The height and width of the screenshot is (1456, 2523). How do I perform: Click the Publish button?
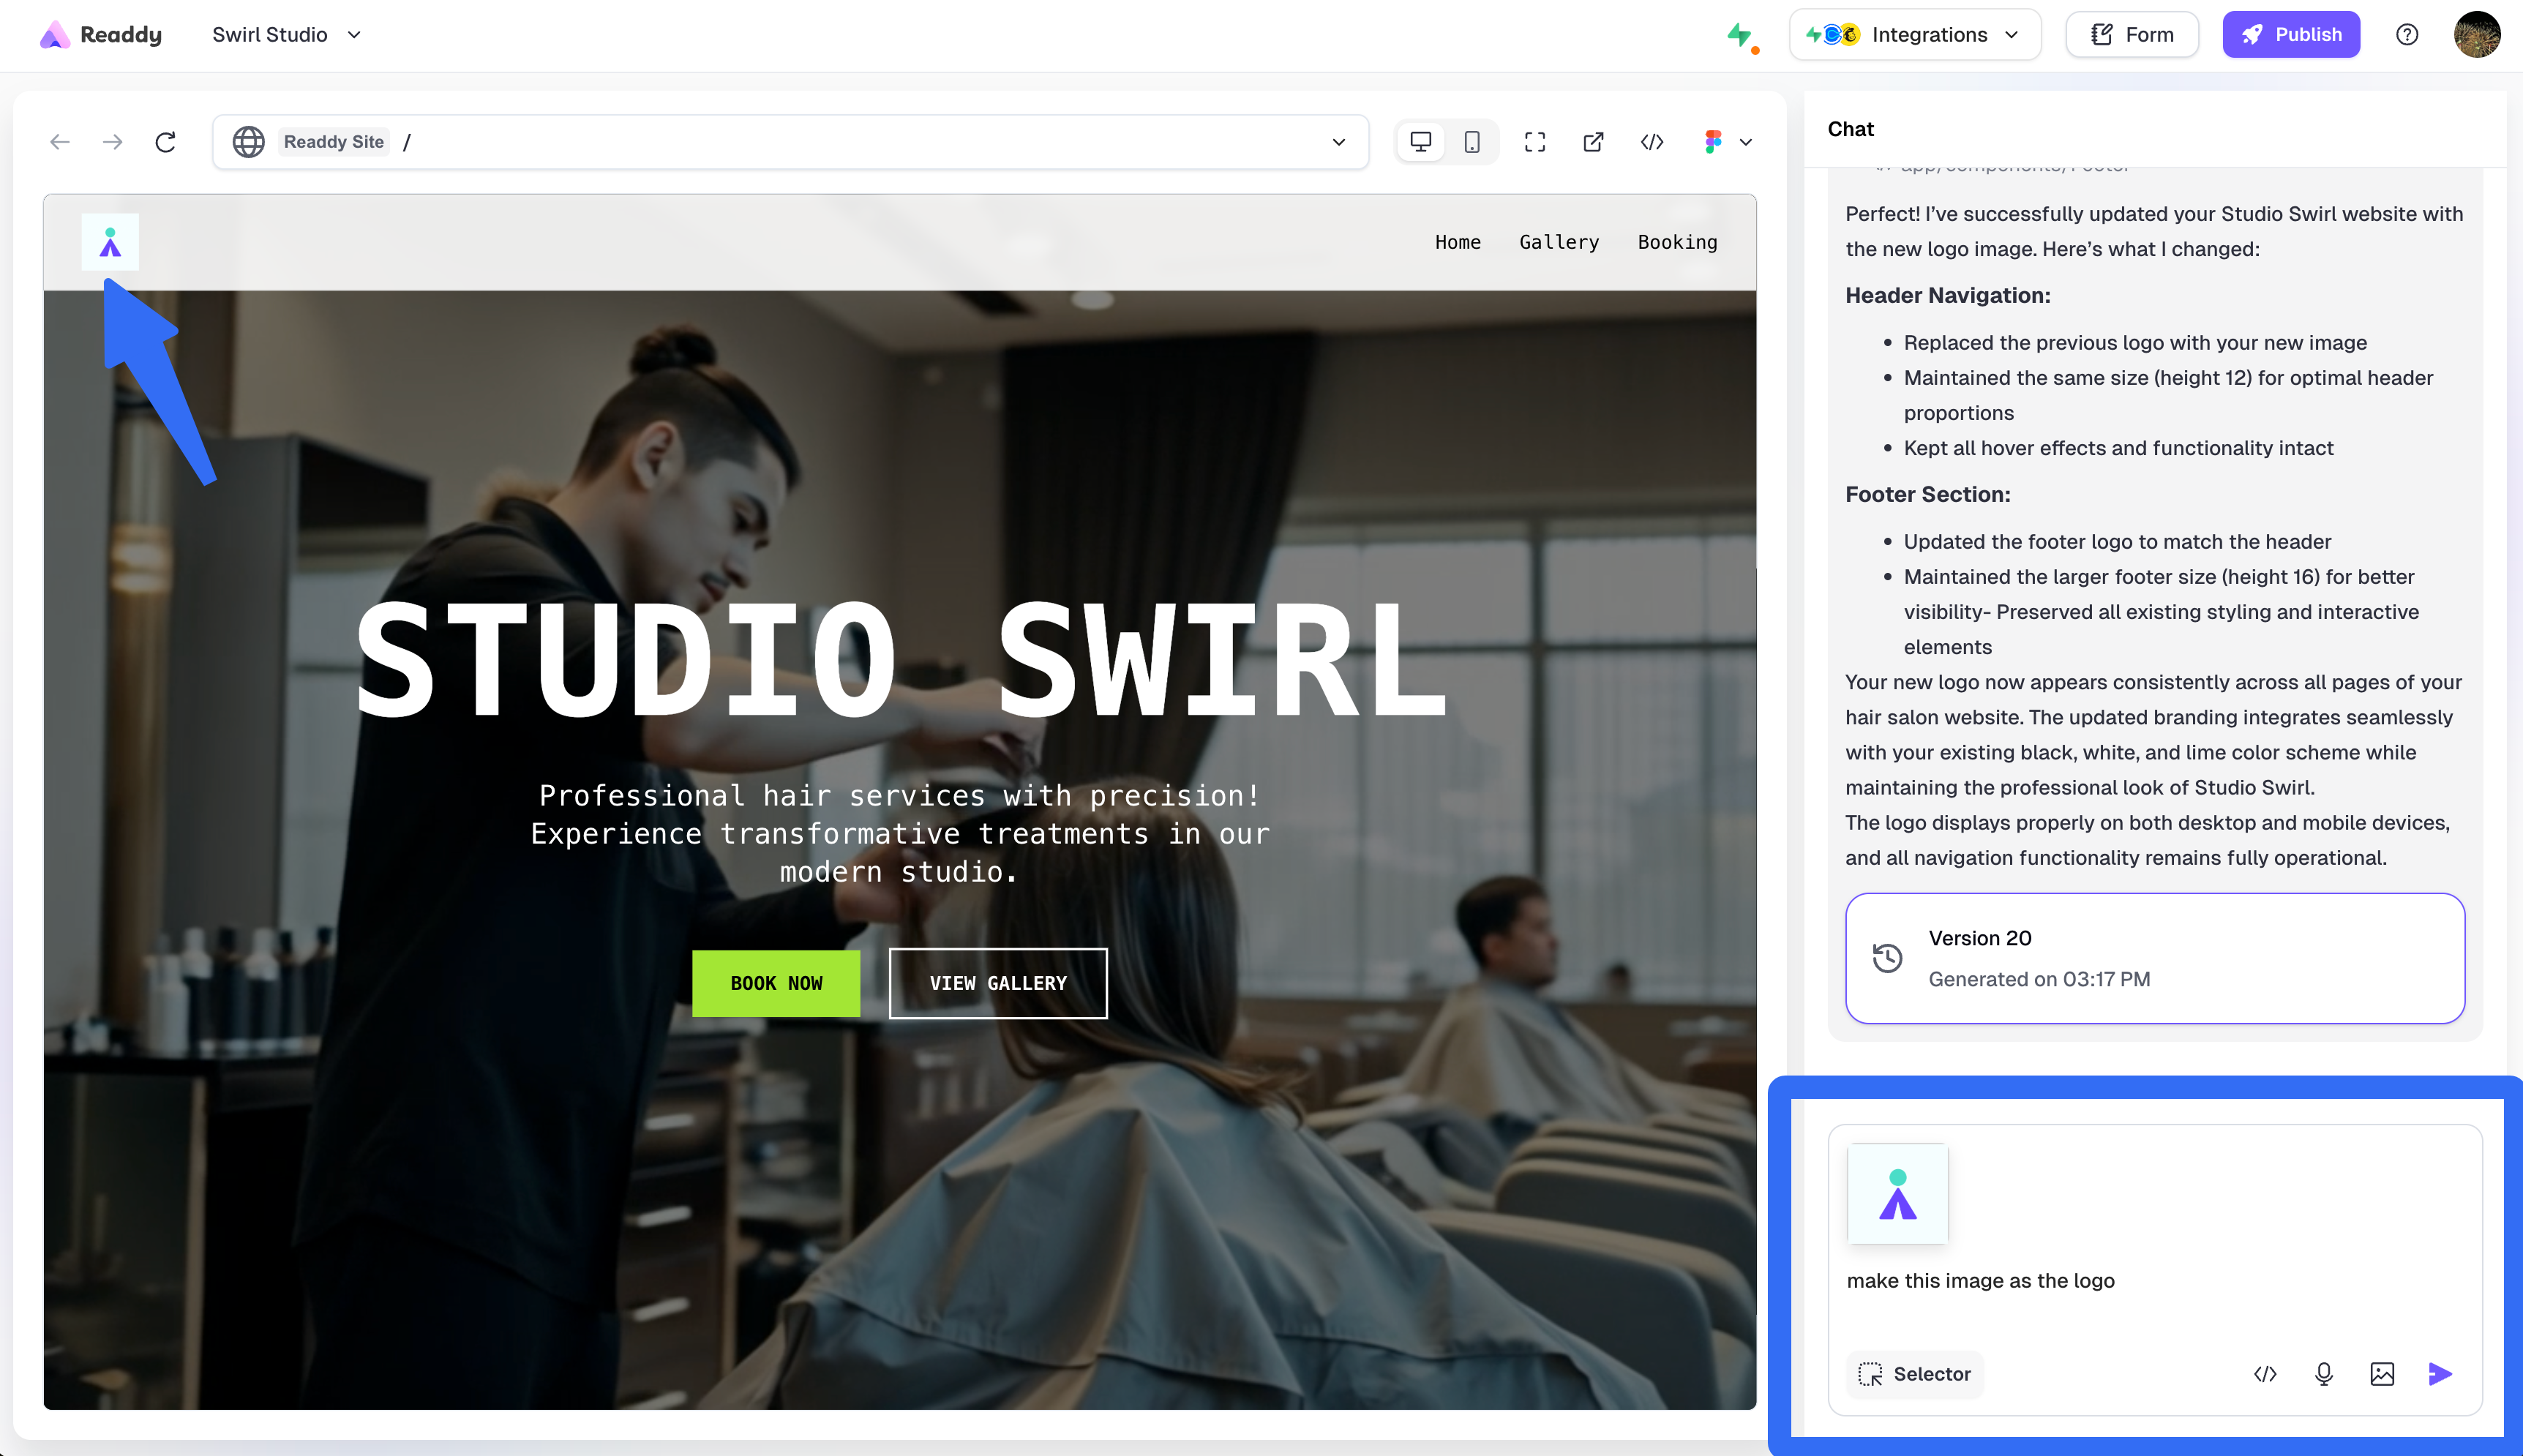tap(2290, 35)
